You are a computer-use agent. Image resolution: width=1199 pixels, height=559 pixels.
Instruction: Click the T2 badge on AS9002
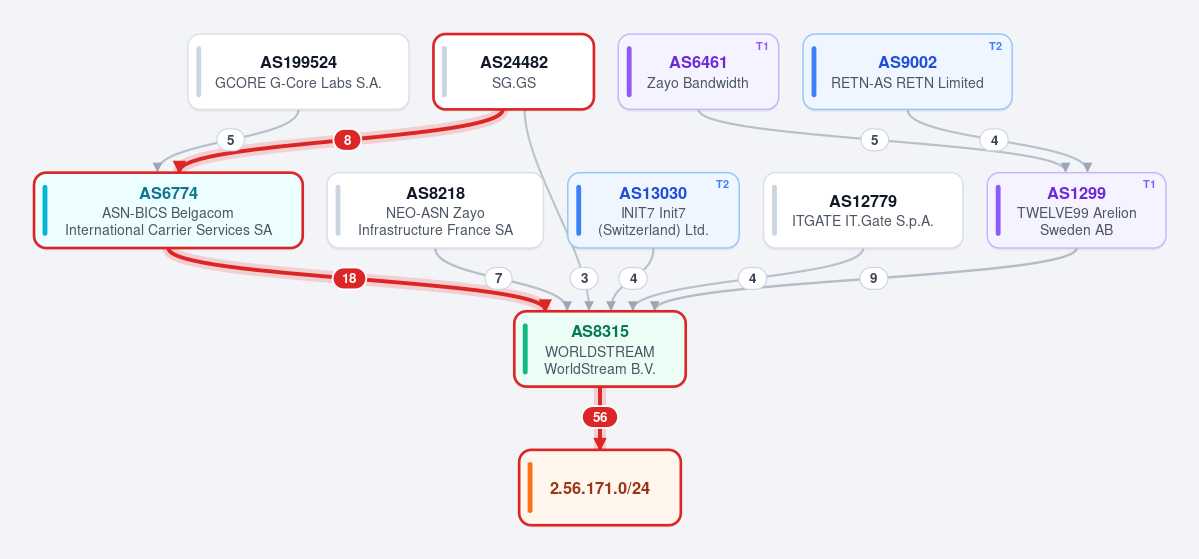(x=995, y=47)
